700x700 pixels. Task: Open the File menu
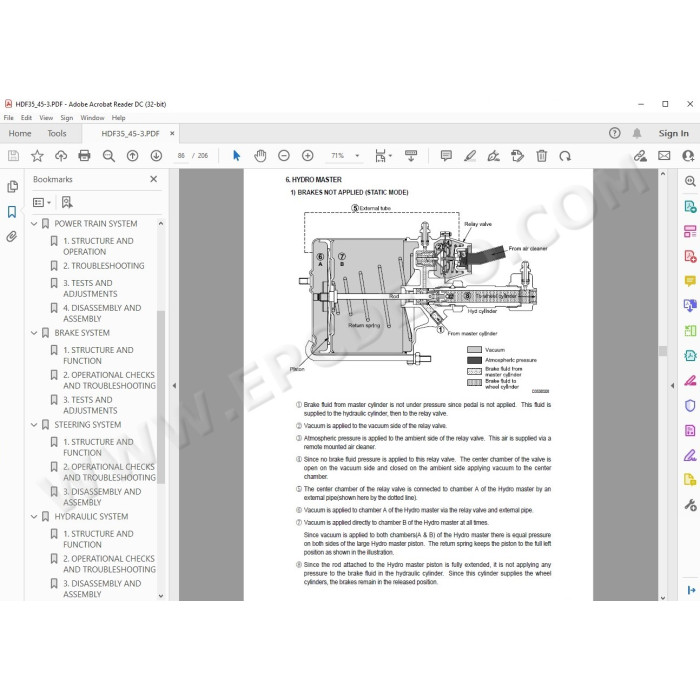coord(8,118)
